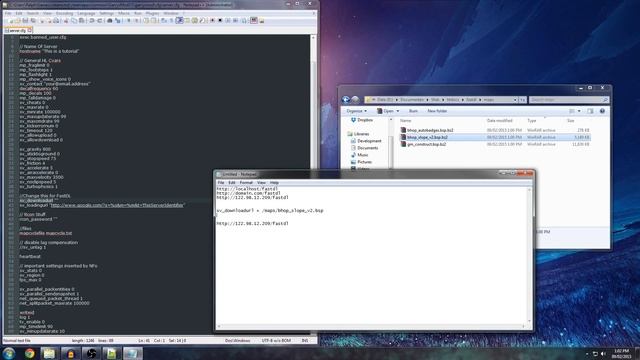Image resolution: width=640 pixels, height=360 pixels.
Task: Close the server.cfg tab using its X
Action: click(x=30, y=30)
